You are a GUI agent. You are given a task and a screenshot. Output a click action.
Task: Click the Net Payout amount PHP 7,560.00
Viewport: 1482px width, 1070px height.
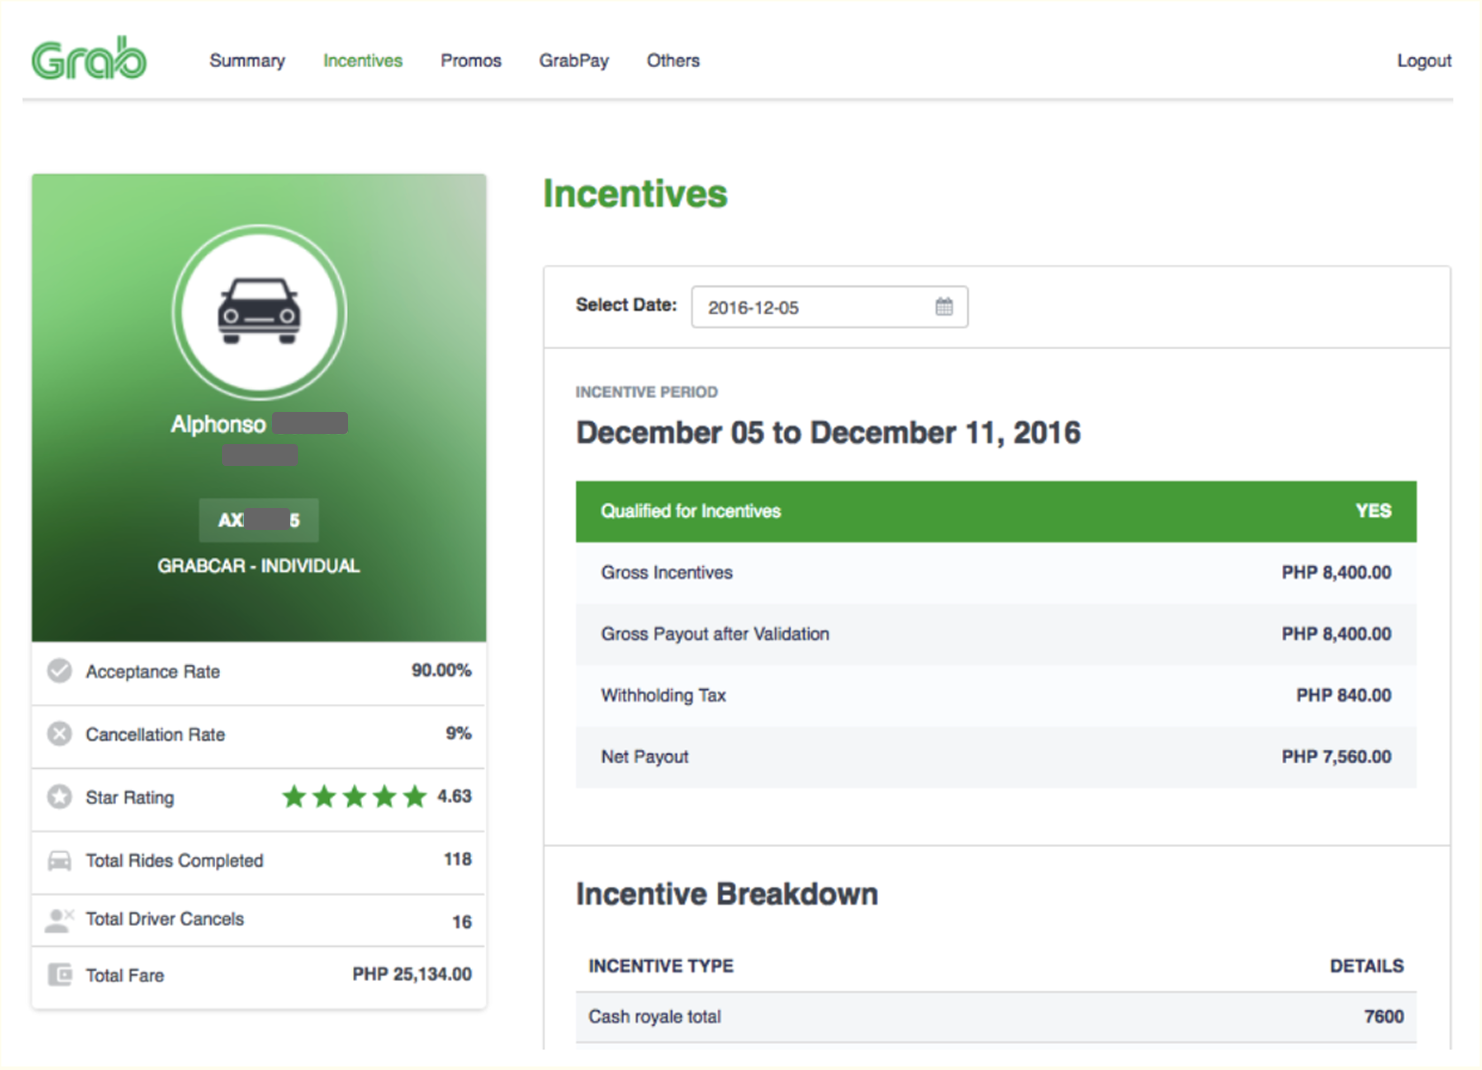(x=1336, y=757)
